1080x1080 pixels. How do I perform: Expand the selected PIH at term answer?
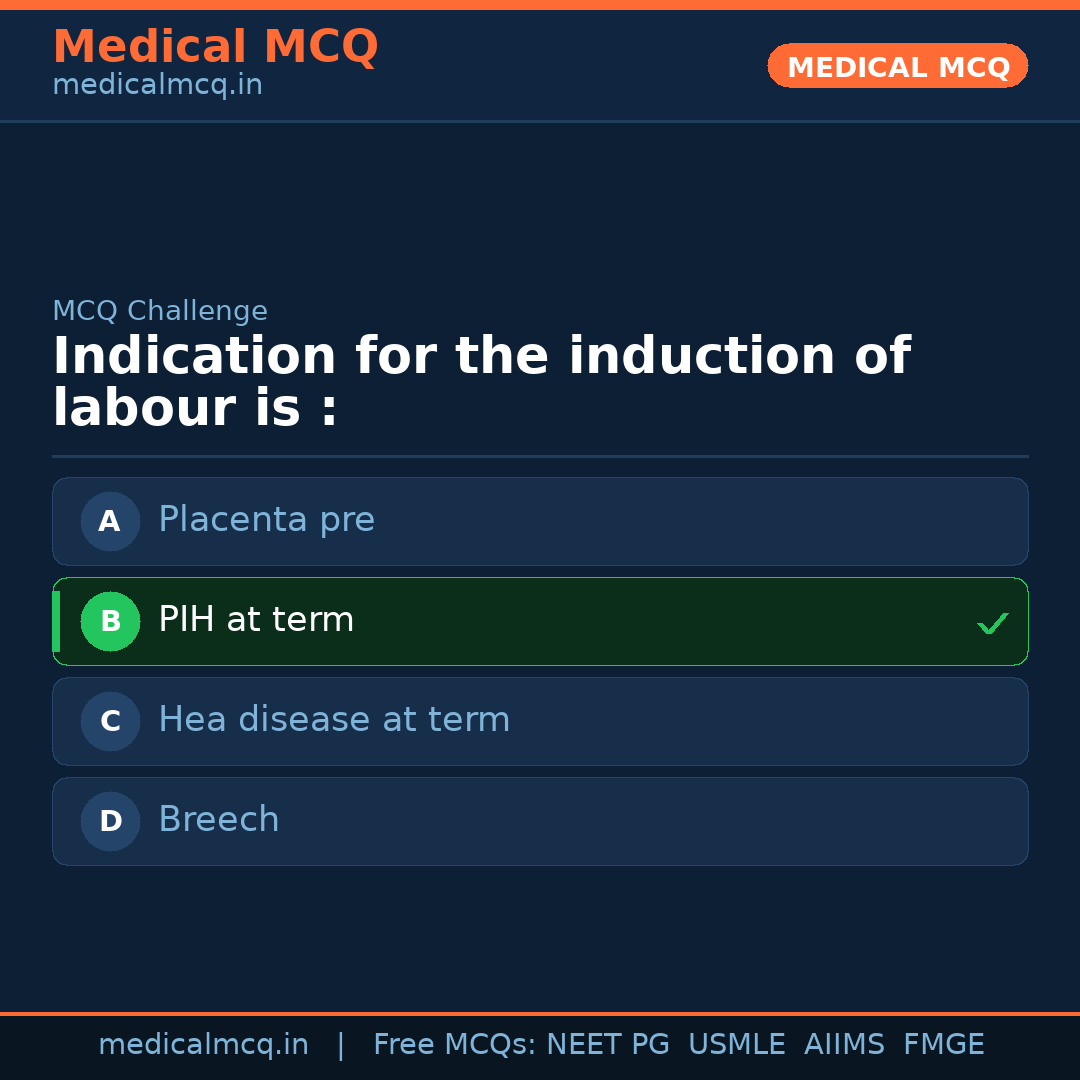(540, 621)
